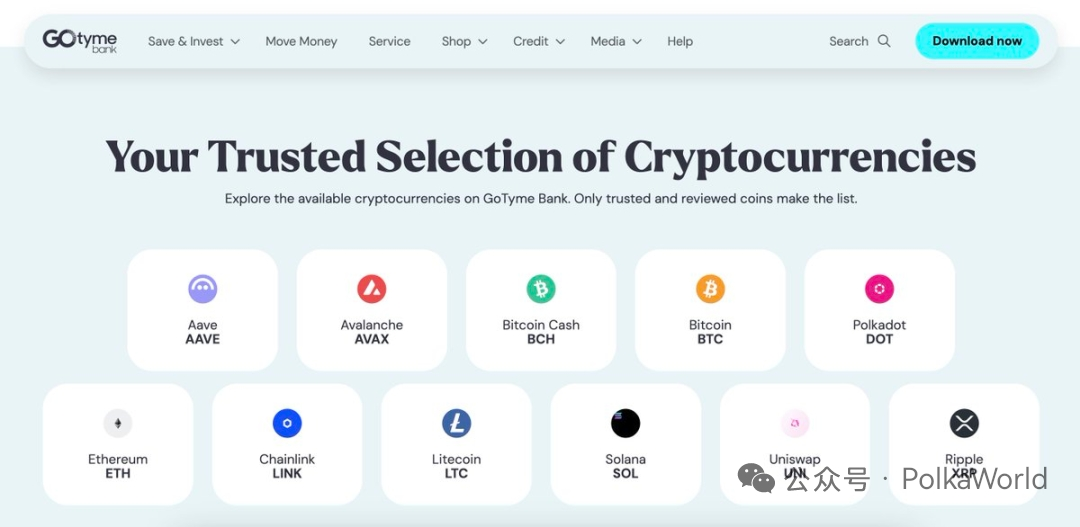1080x527 pixels.
Task: Go to the Service page
Action: 389,41
